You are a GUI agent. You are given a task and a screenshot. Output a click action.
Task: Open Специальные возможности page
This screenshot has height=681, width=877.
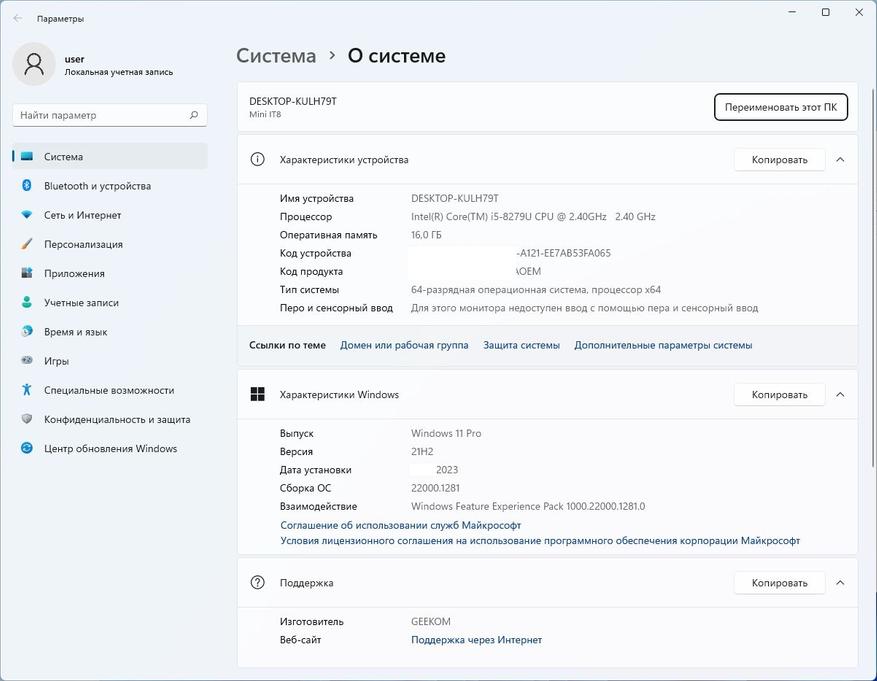[x=110, y=390]
